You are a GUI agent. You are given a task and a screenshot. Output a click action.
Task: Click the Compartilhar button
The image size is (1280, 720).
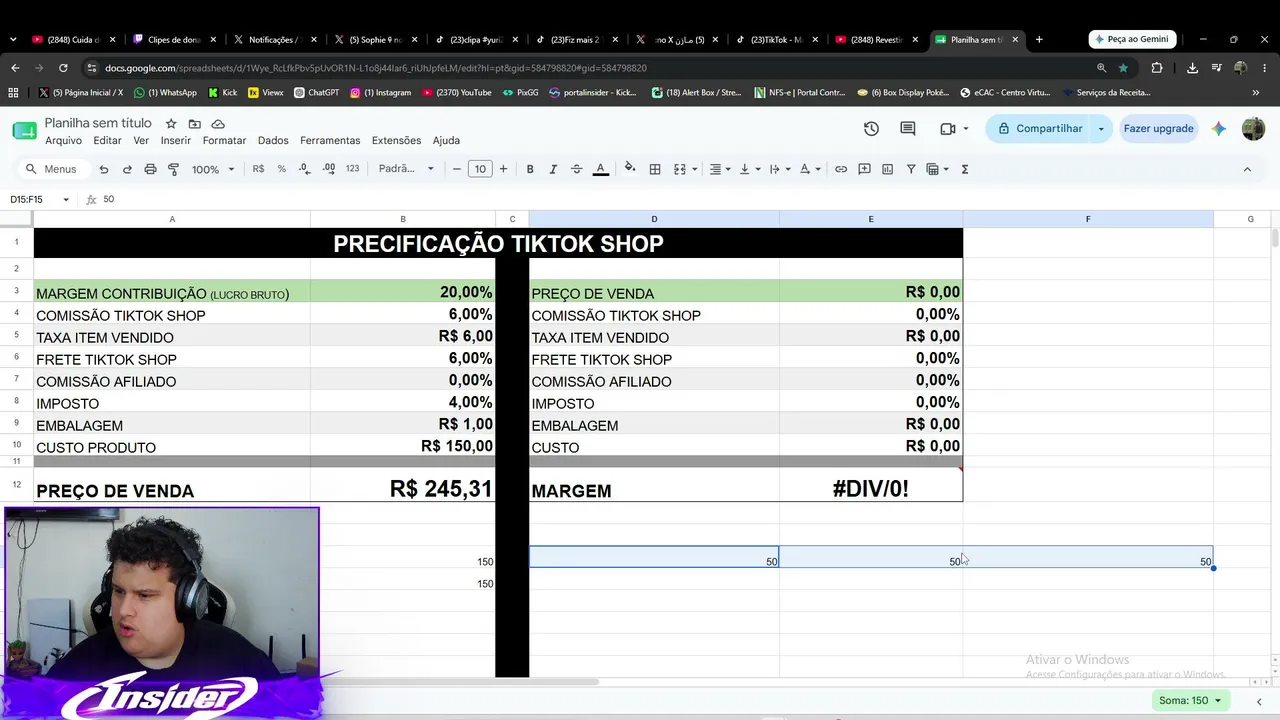point(1040,129)
